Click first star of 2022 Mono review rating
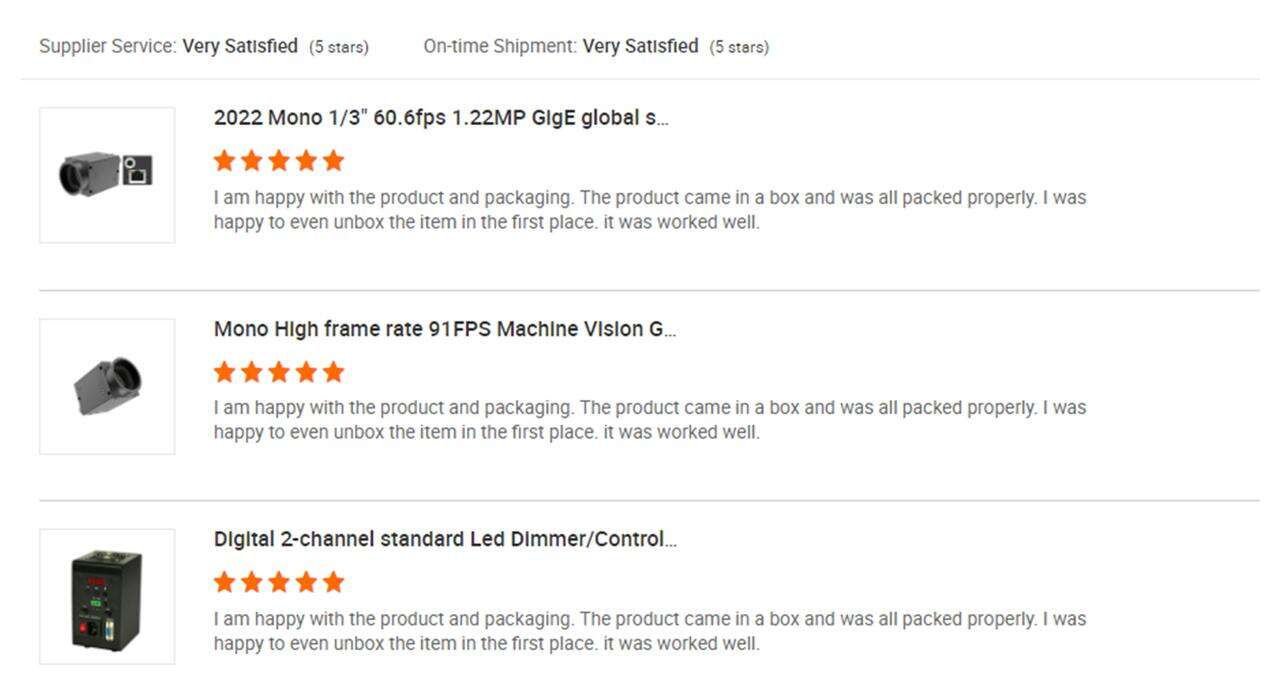 (x=224, y=161)
